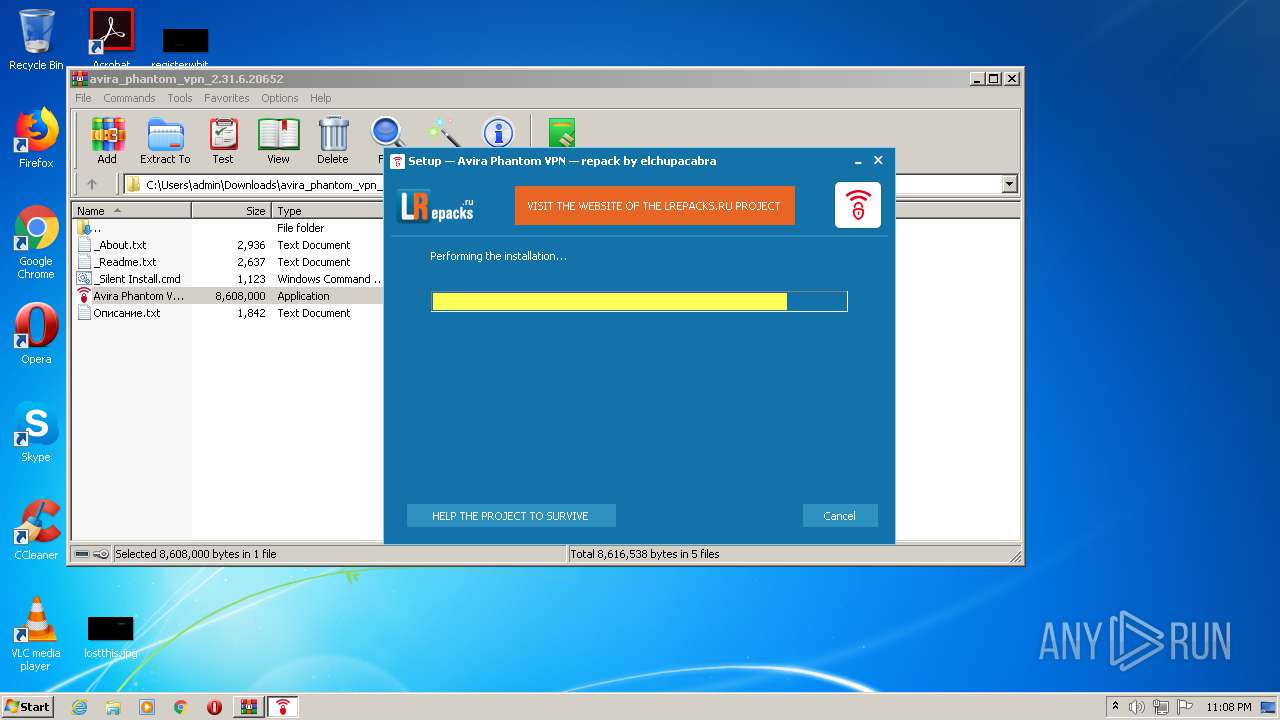Open the address path dropdown in WinRAR

click(x=1009, y=184)
